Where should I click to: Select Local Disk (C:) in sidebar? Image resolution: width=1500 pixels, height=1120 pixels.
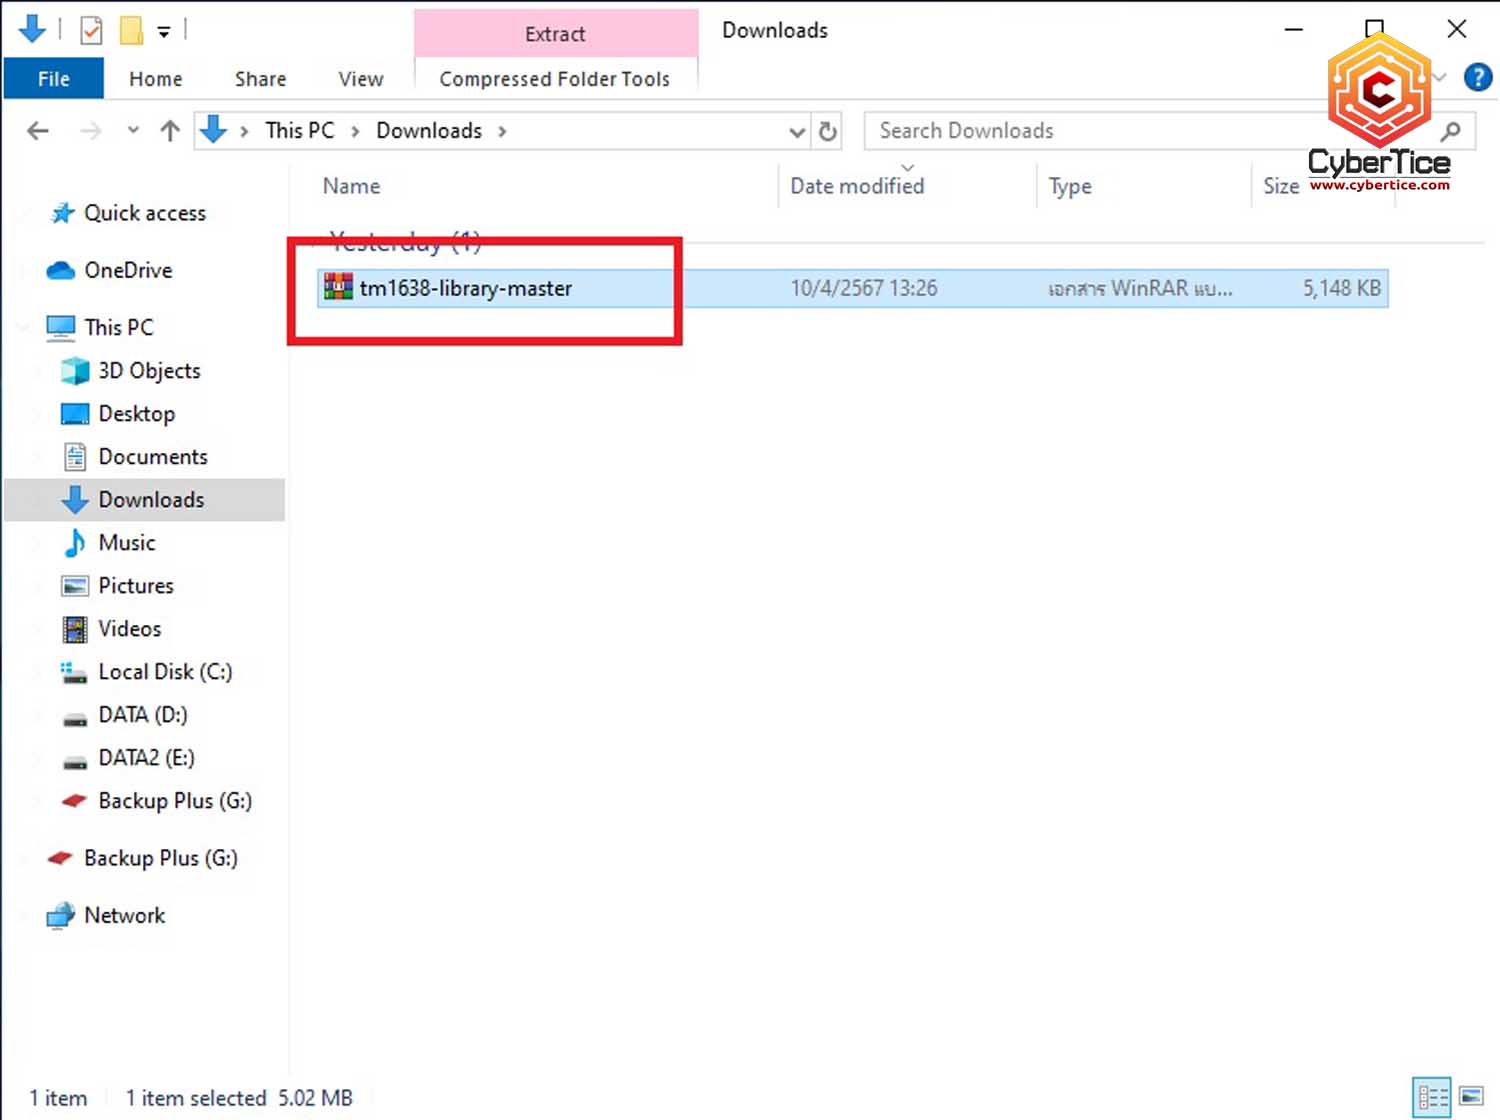(165, 672)
